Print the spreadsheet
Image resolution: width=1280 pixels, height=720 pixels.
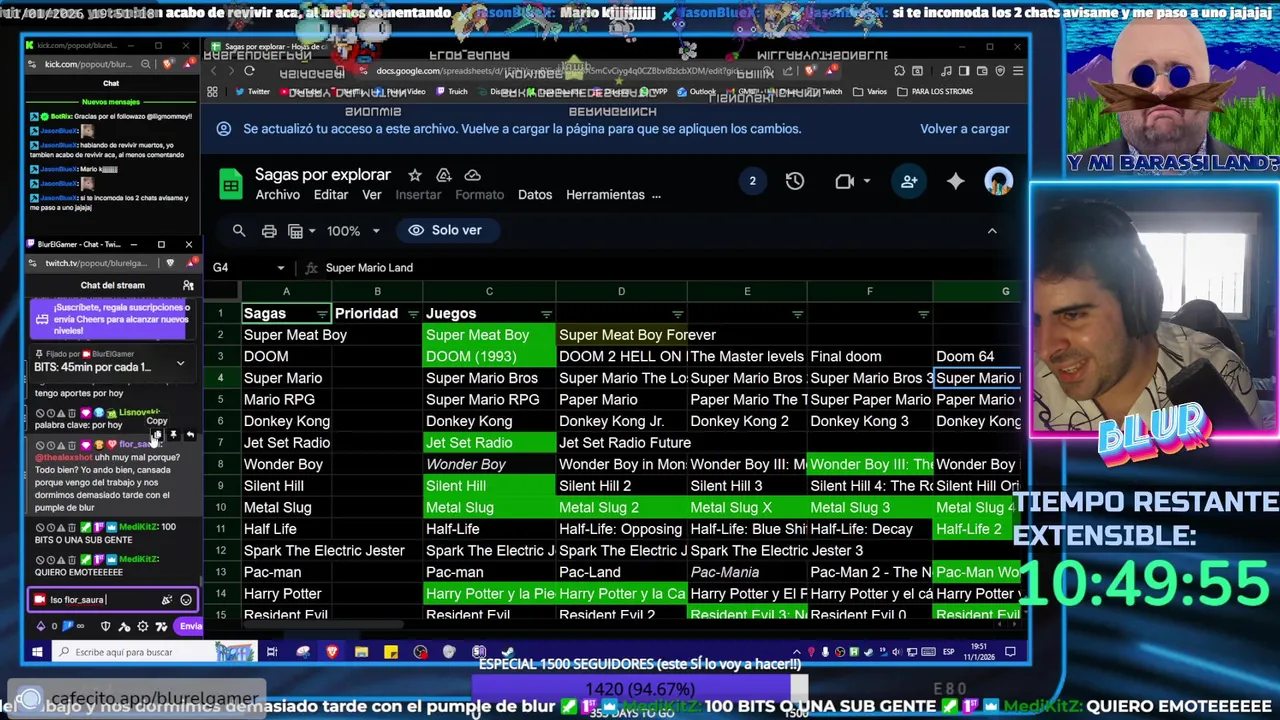coord(269,231)
